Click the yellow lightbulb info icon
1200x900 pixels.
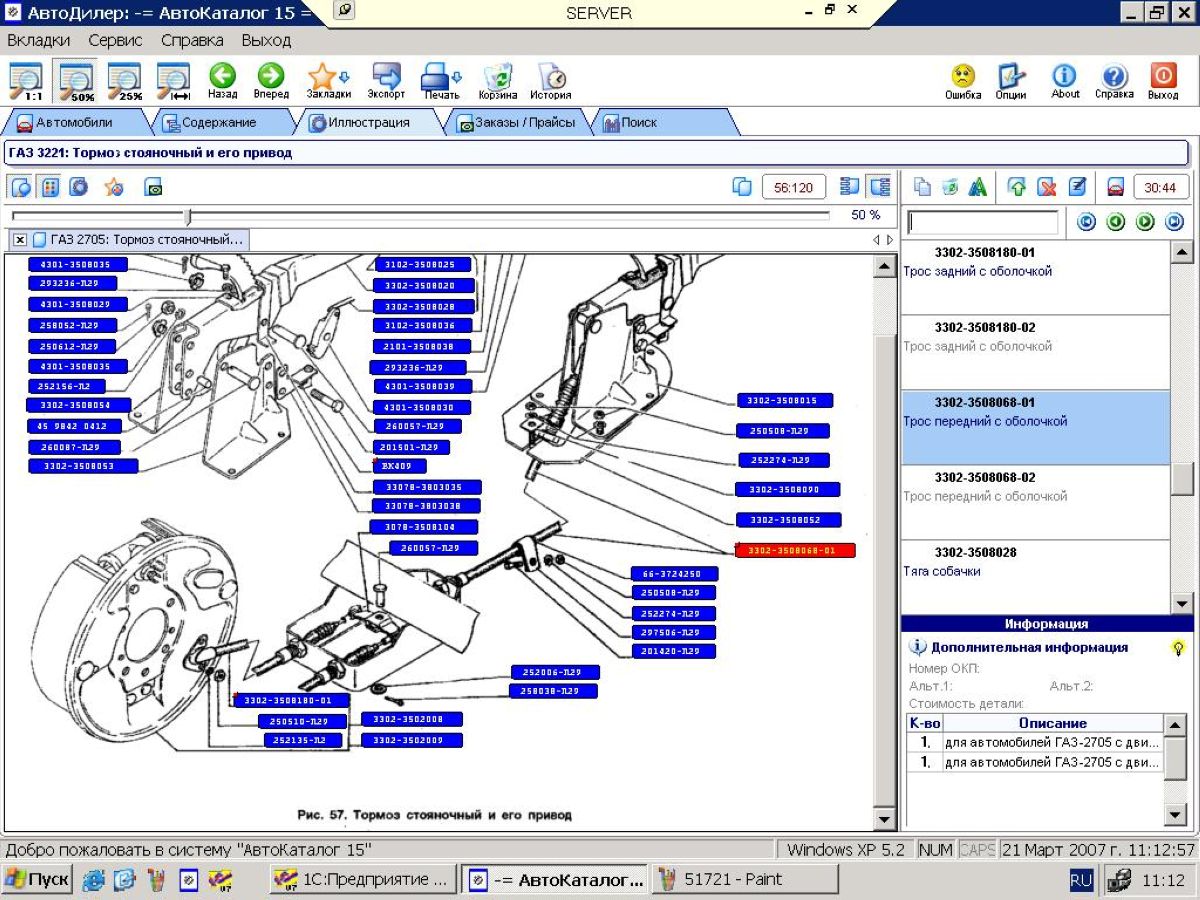(x=1179, y=648)
